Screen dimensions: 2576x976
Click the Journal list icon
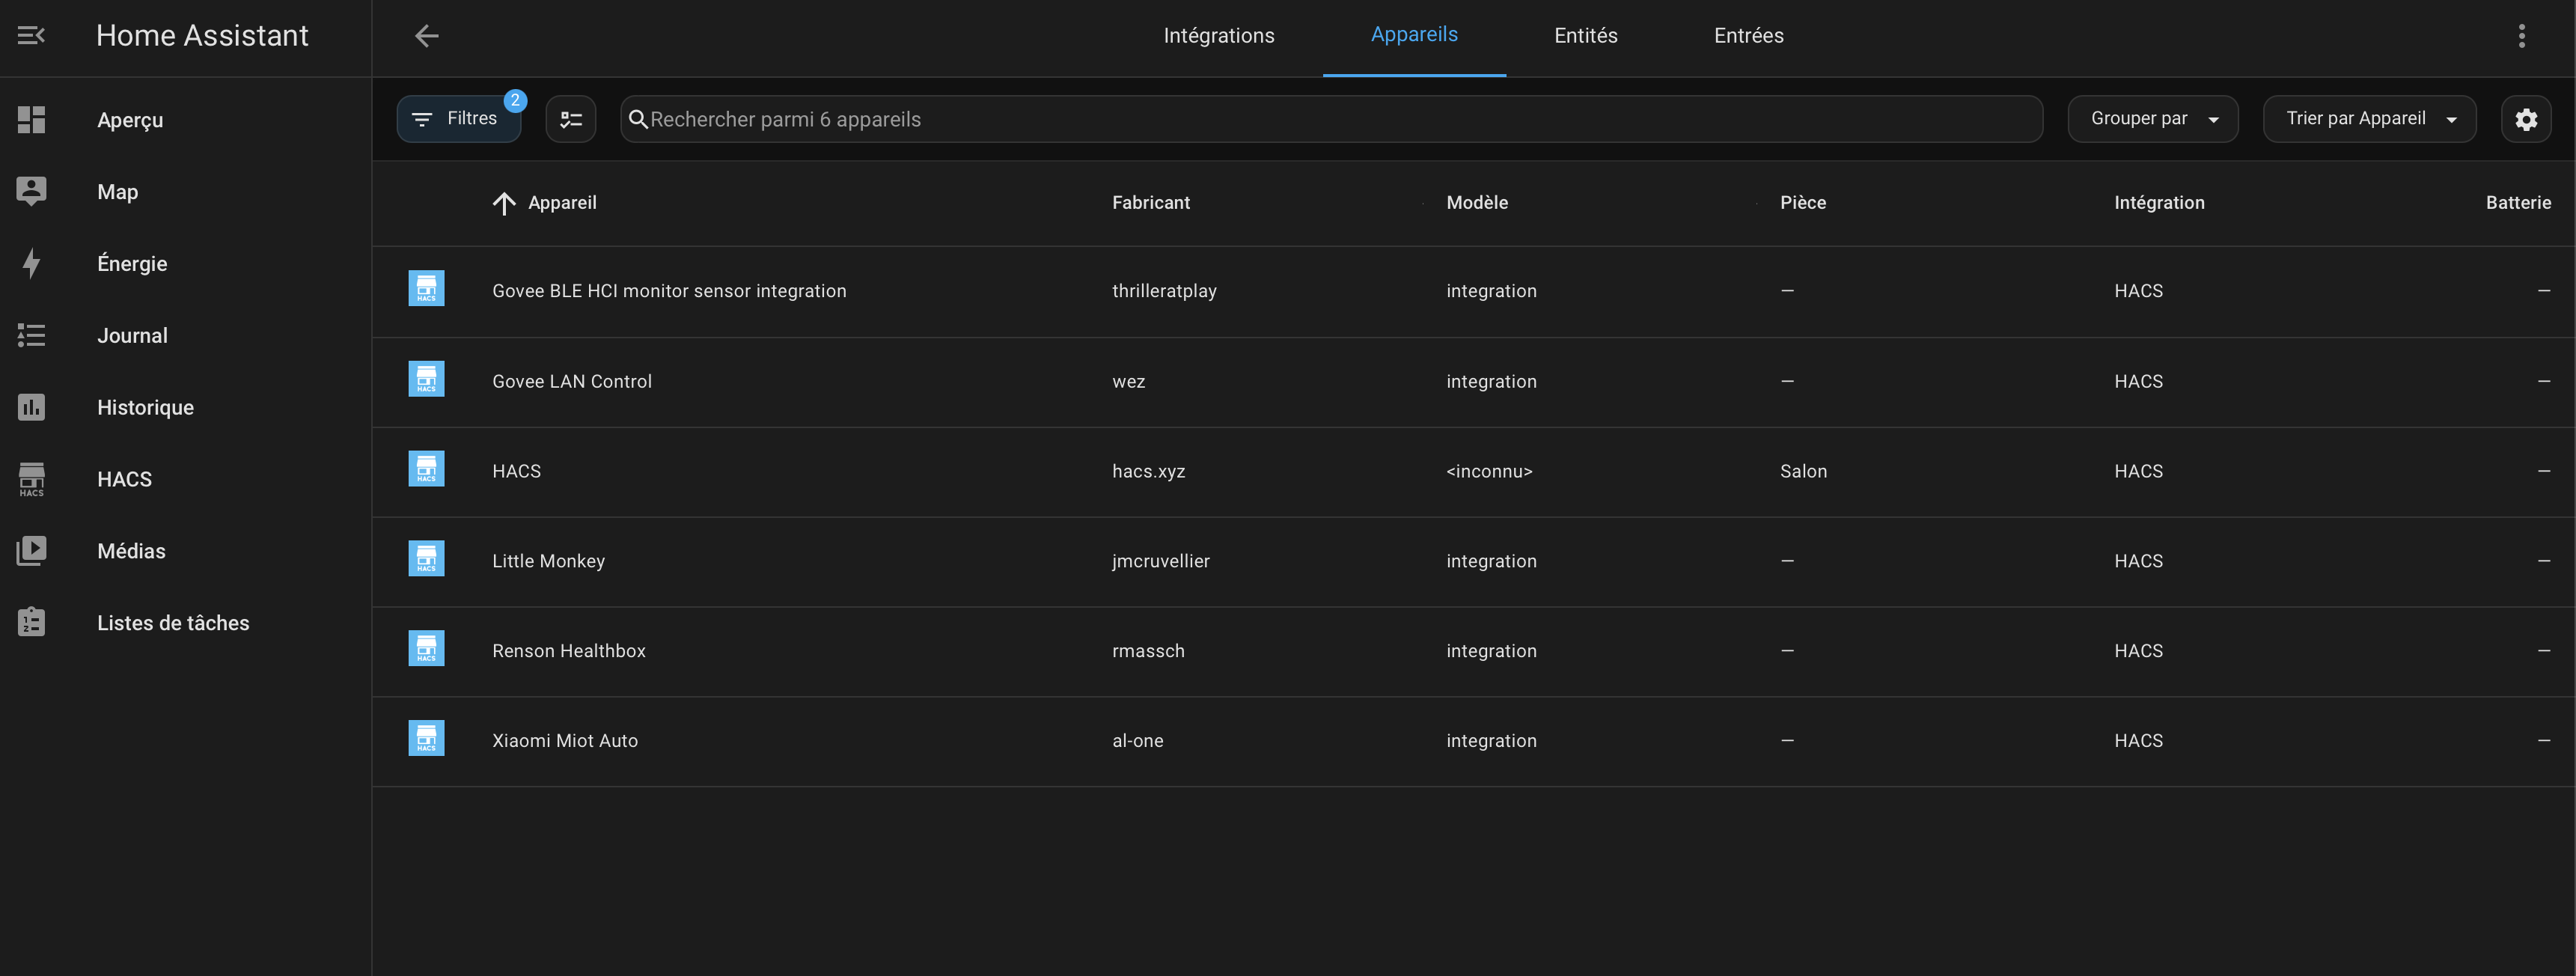[31, 335]
